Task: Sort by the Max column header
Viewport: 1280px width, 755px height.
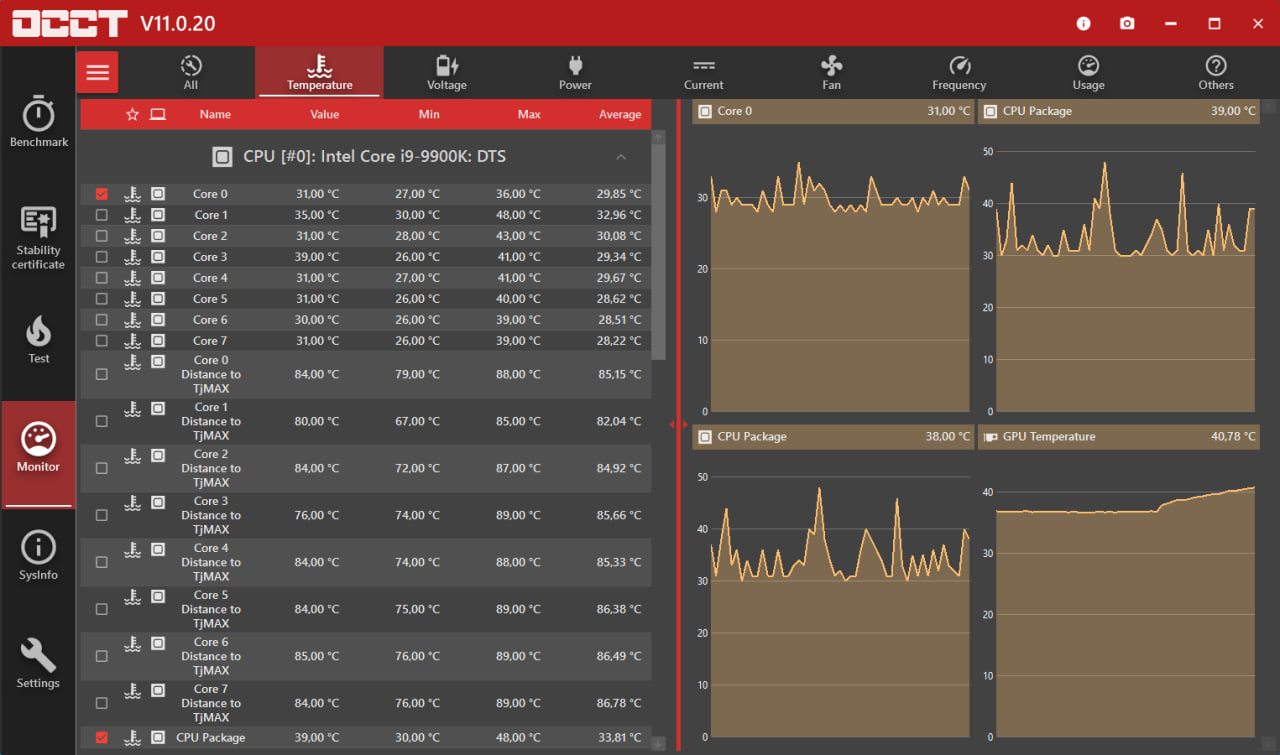Action: (x=529, y=114)
